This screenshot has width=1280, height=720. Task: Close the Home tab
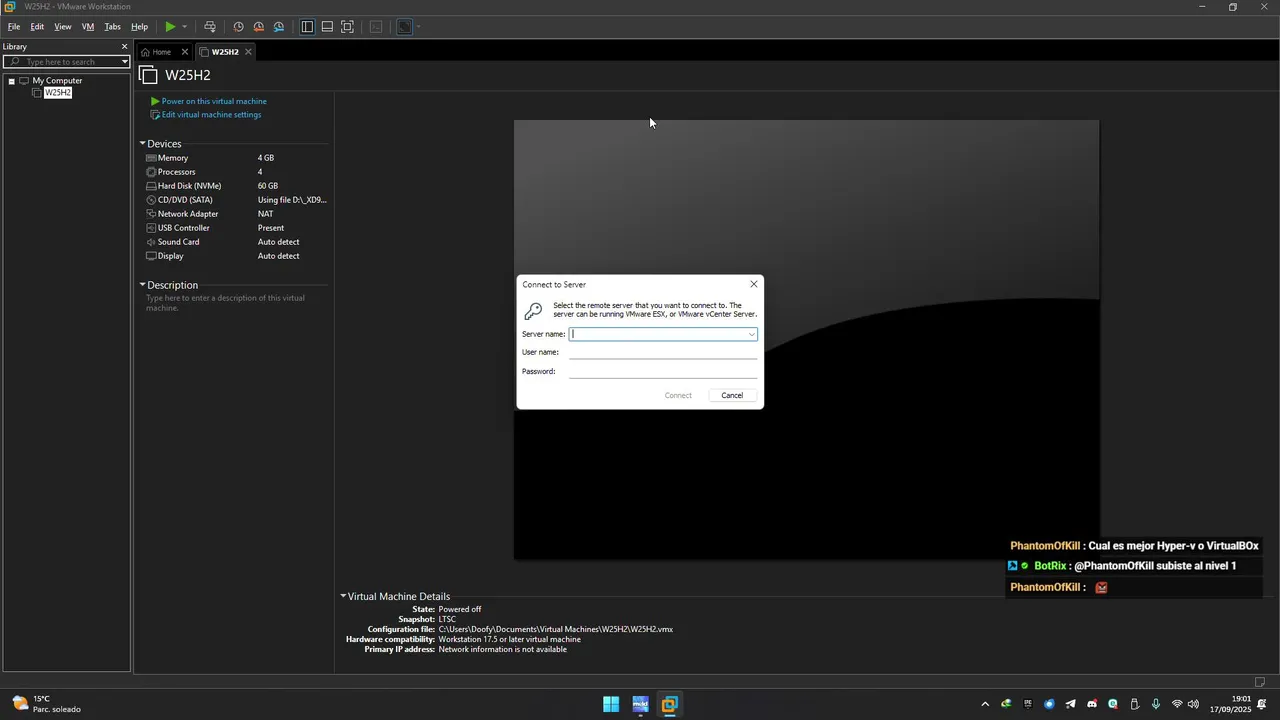(185, 52)
